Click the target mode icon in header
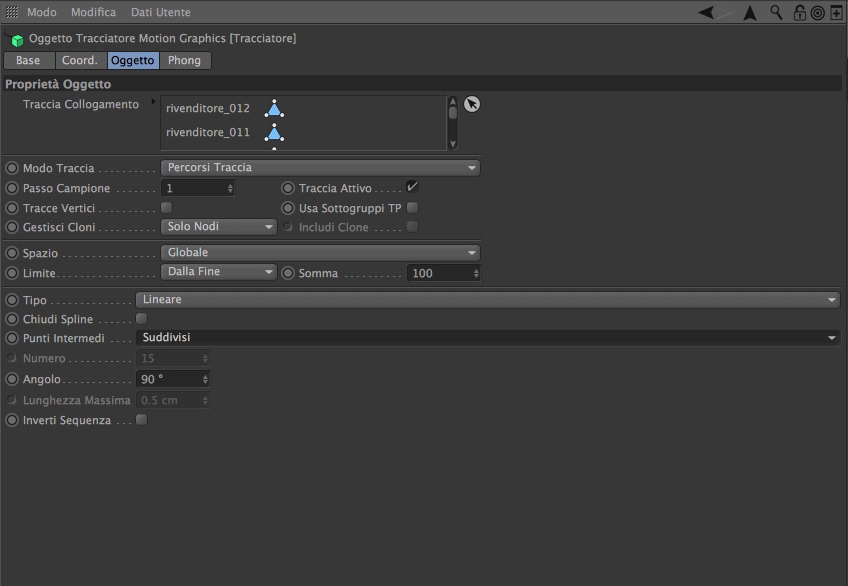 tap(818, 12)
